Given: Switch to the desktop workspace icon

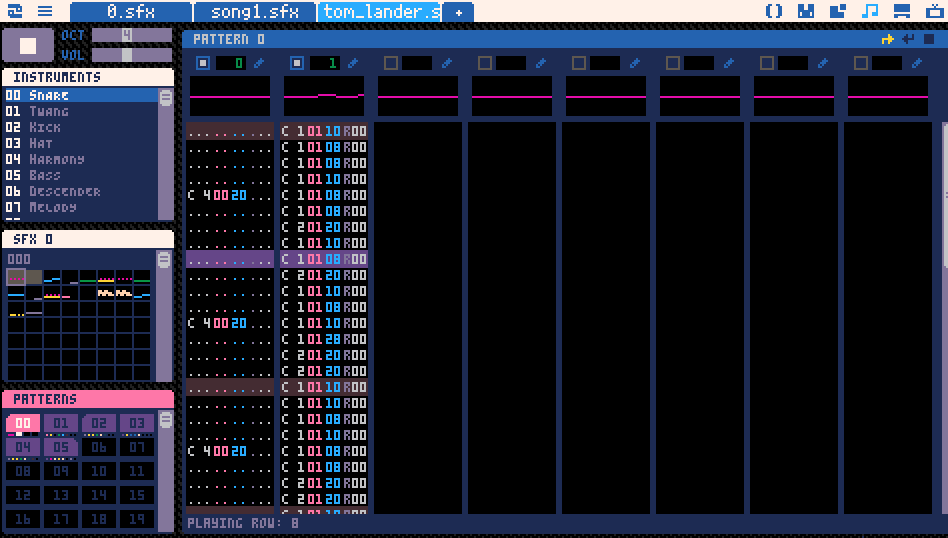Looking at the screenshot, I should (x=901, y=11).
